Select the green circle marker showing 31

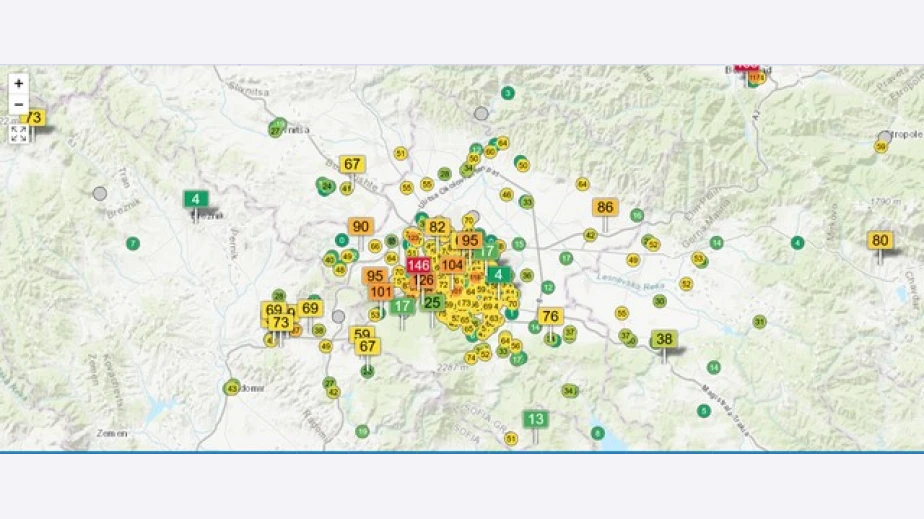coord(760,322)
